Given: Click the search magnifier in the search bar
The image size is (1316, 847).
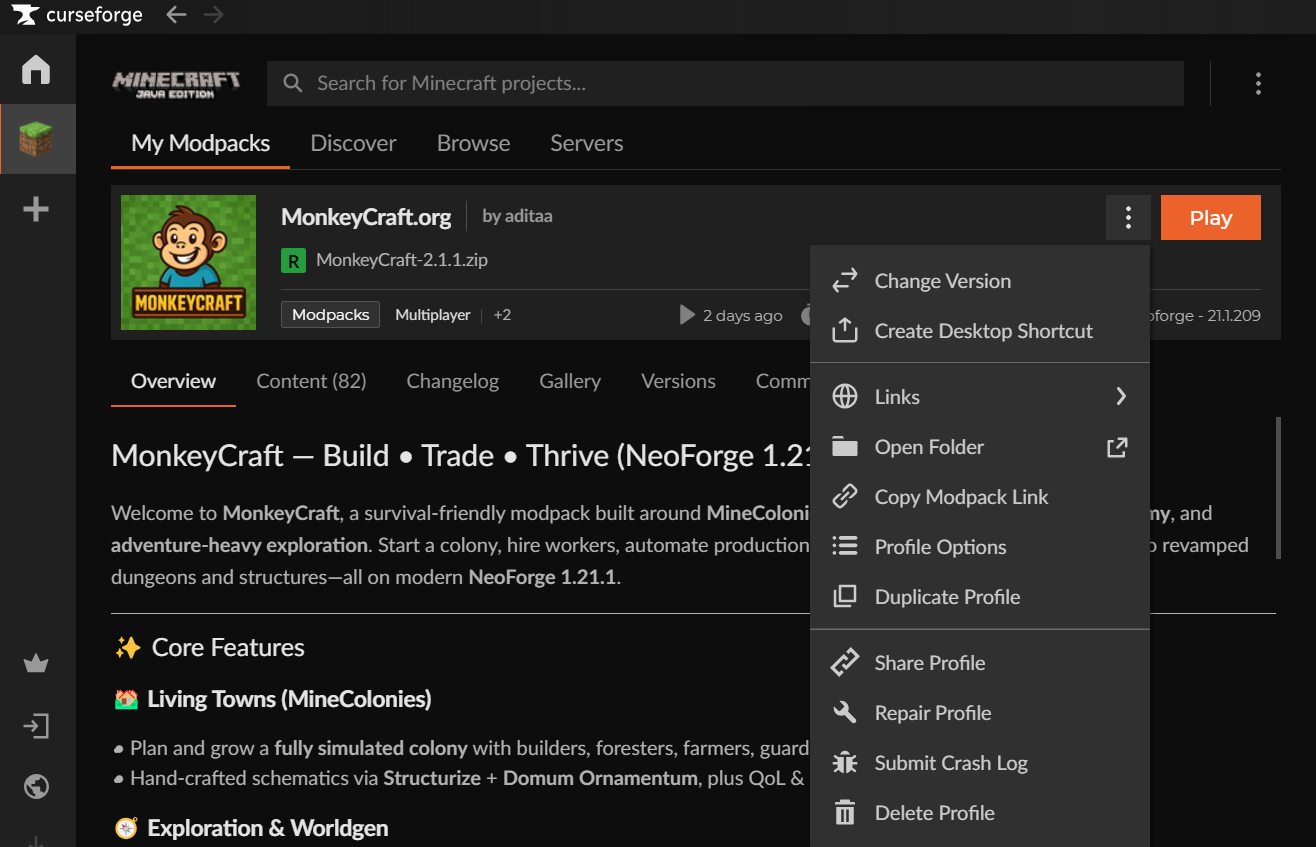Looking at the screenshot, I should coord(292,83).
